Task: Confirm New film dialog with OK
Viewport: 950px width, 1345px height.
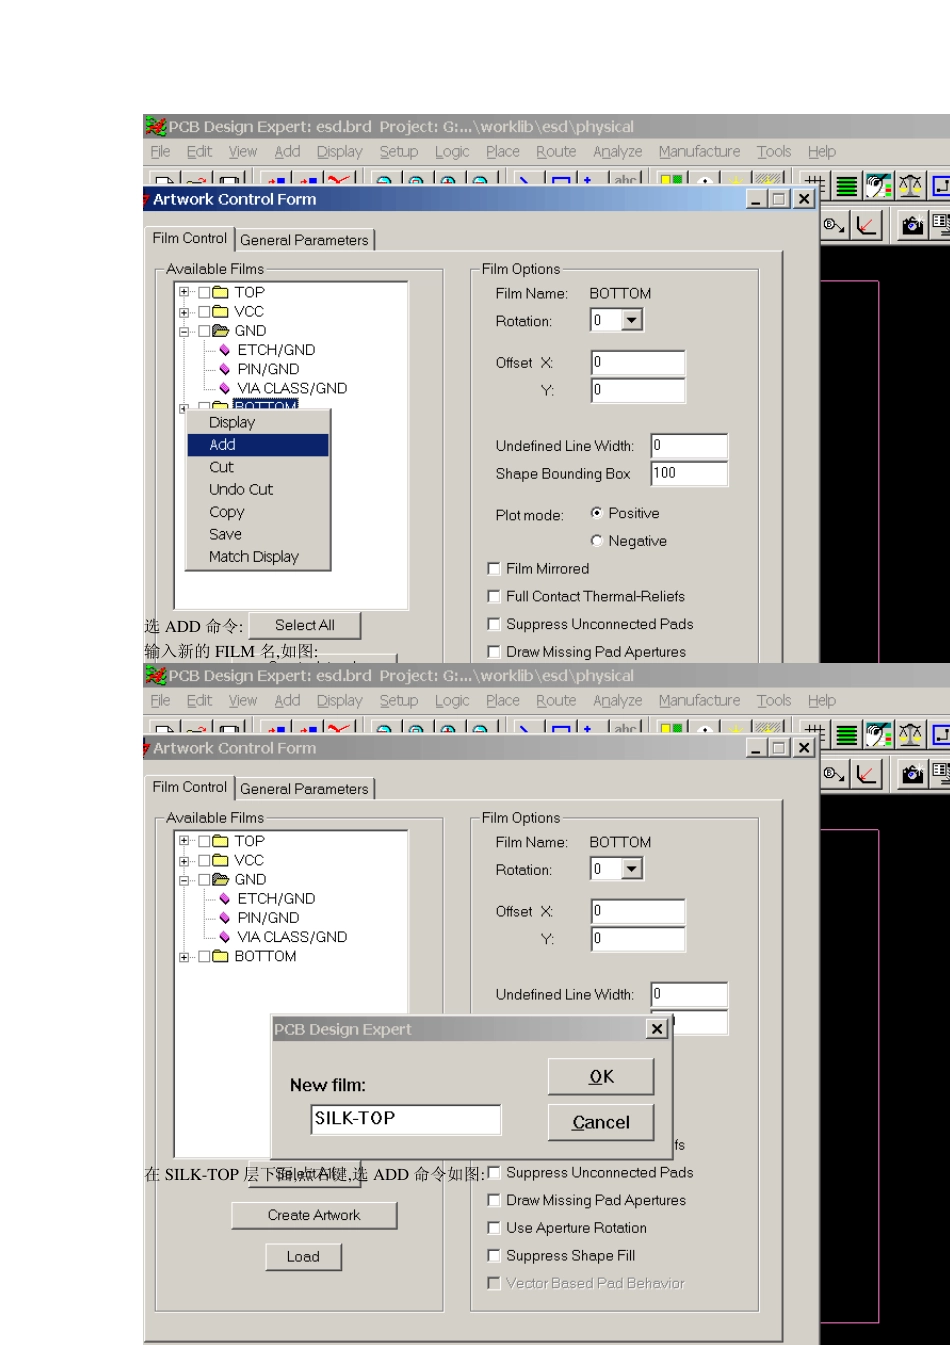Action: click(601, 1077)
